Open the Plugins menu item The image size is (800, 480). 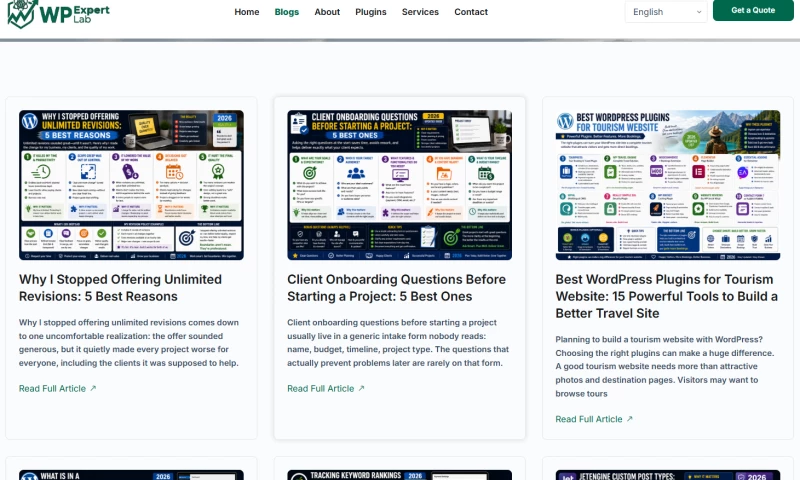(371, 12)
